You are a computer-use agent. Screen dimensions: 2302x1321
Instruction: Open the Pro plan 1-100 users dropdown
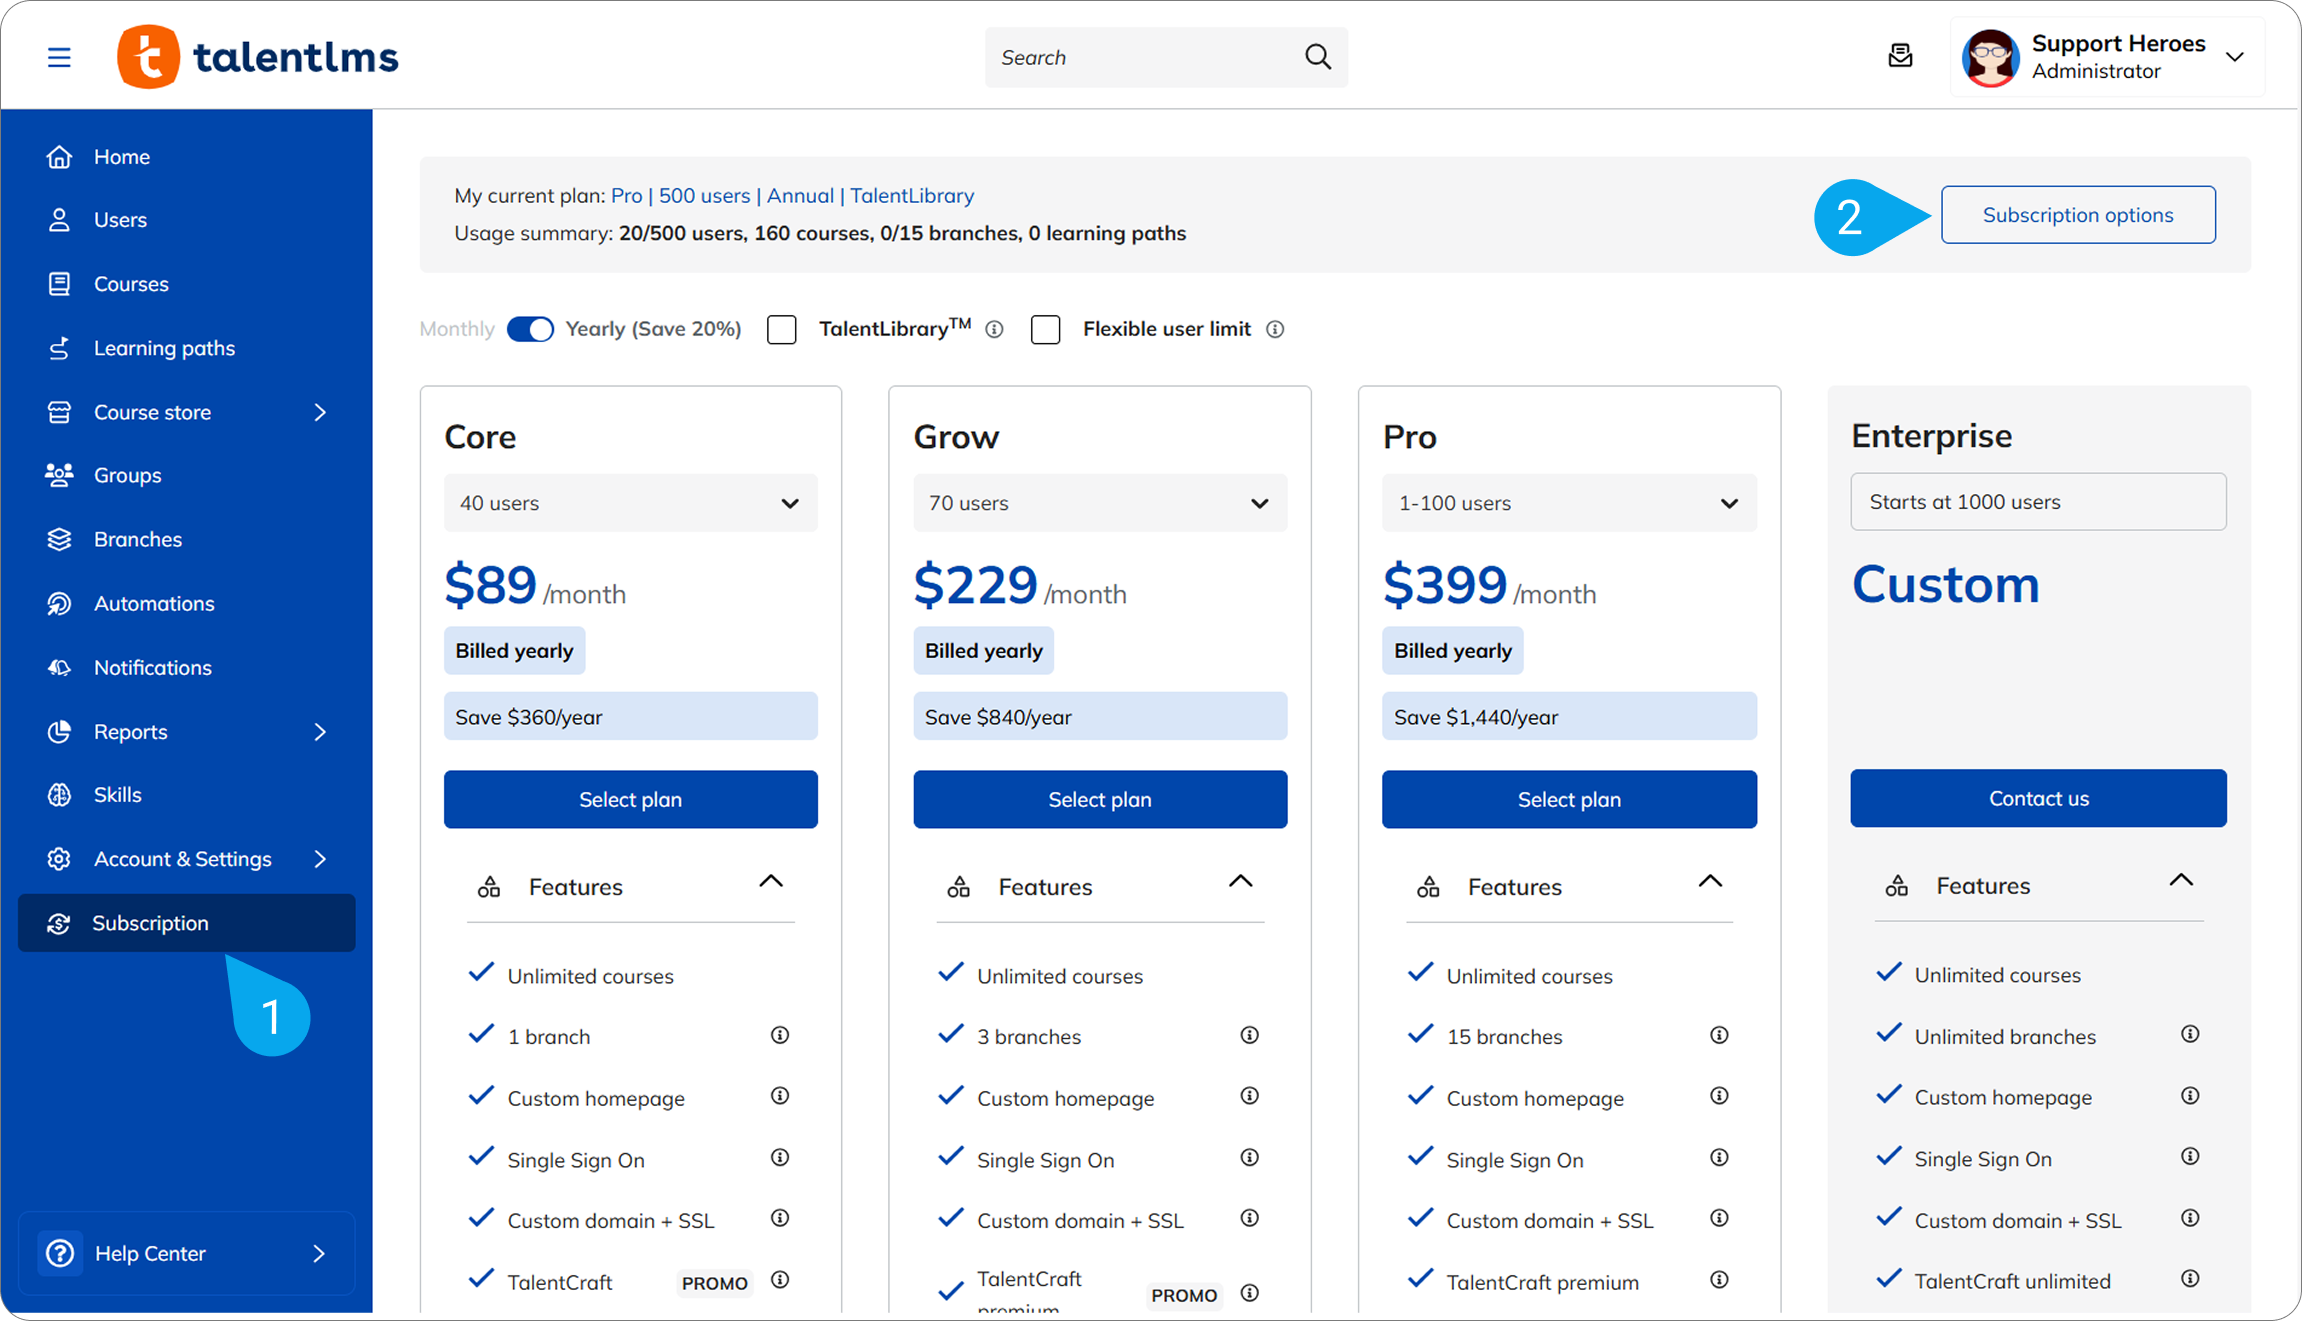pos(1568,503)
